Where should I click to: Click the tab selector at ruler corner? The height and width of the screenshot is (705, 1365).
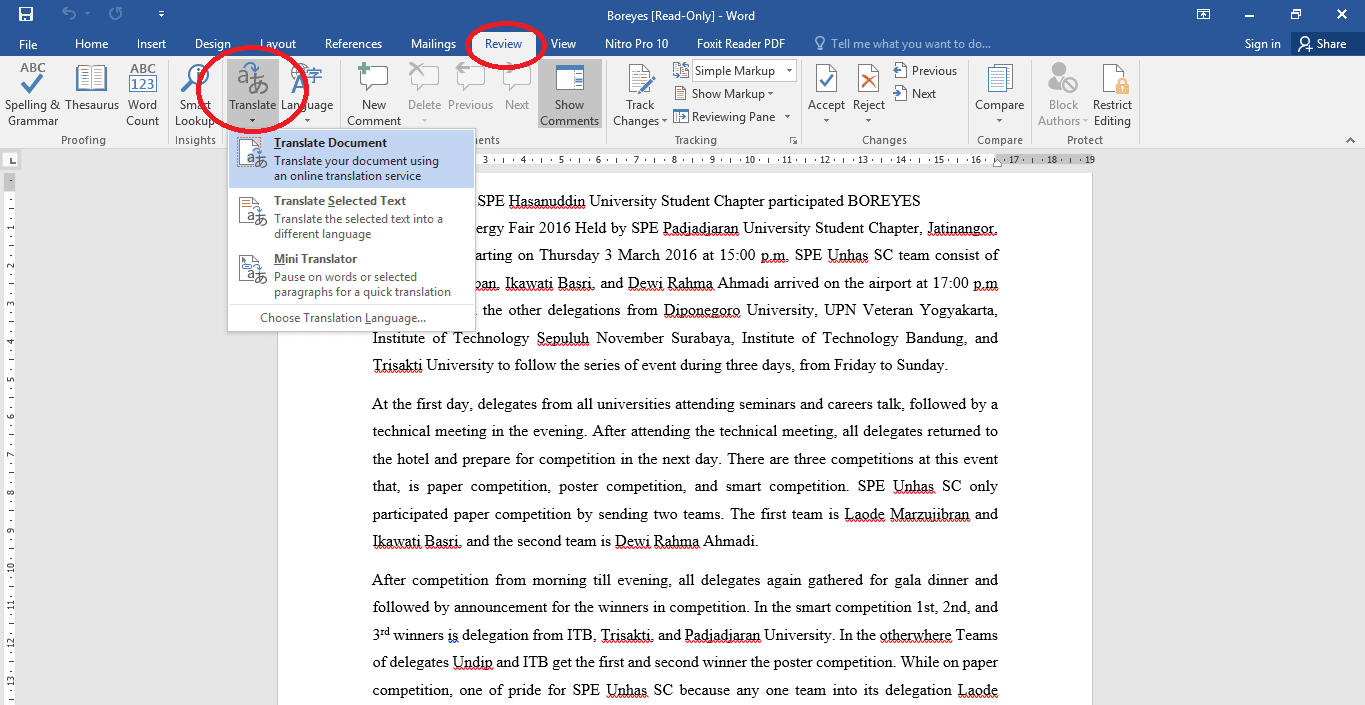click(x=10, y=159)
